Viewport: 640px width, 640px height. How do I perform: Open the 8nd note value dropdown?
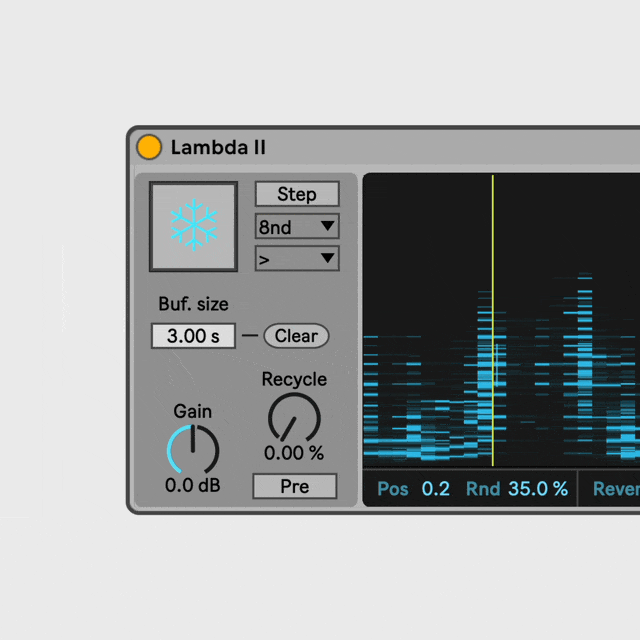[297, 227]
